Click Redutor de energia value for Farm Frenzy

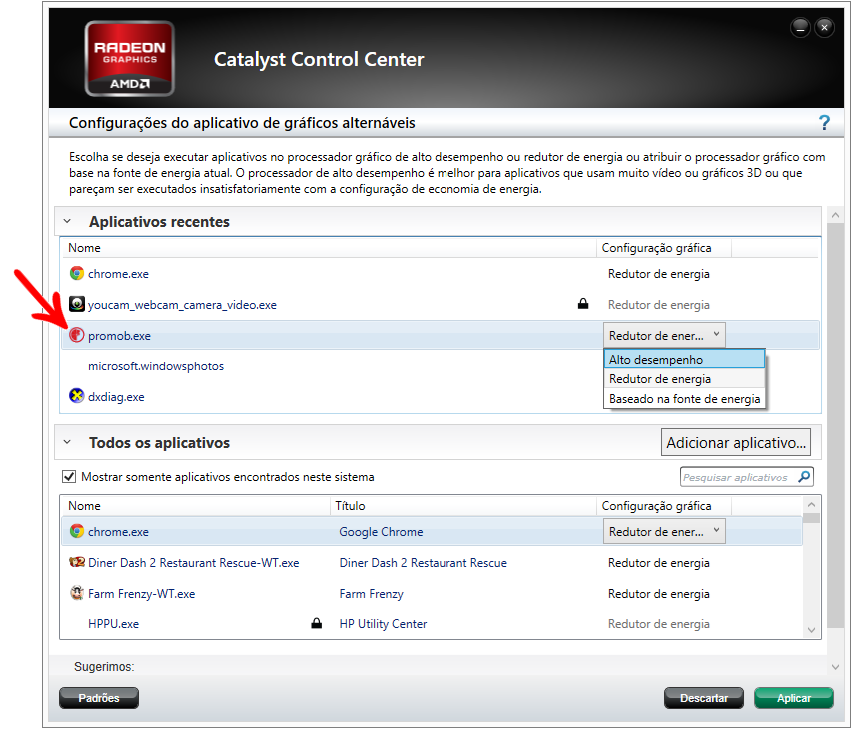[658, 594]
